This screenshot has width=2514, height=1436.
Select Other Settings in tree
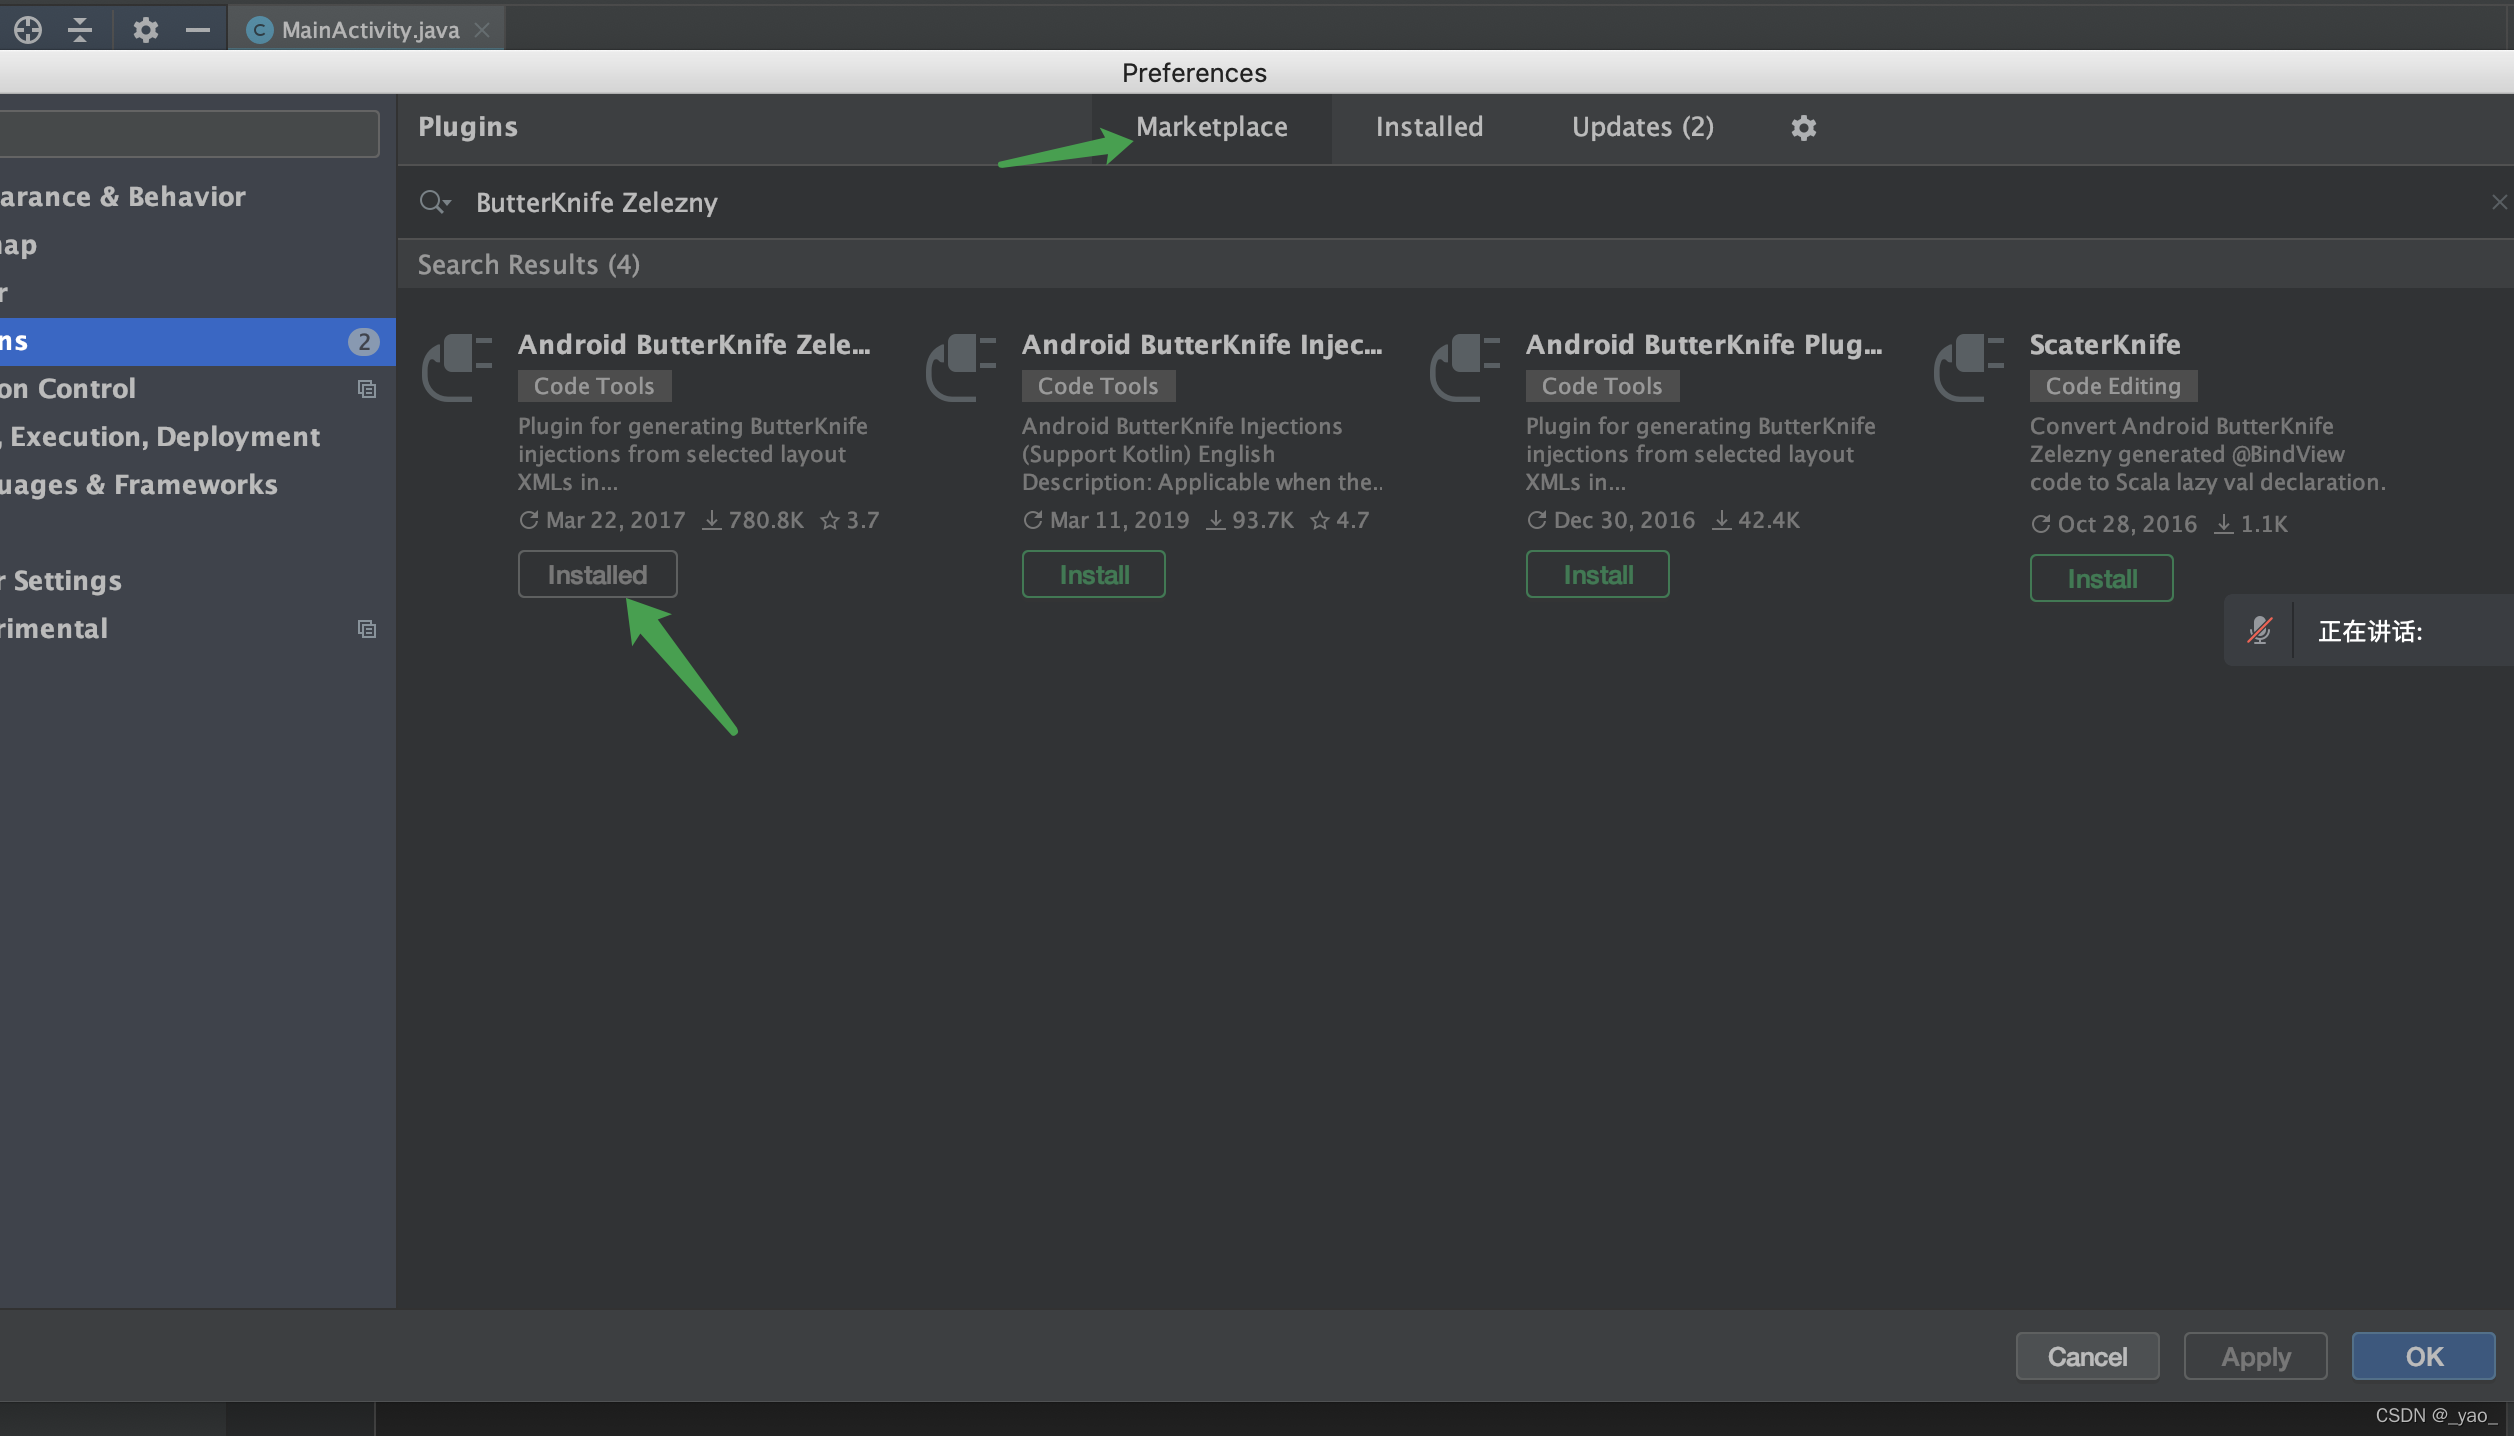(x=198, y=581)
